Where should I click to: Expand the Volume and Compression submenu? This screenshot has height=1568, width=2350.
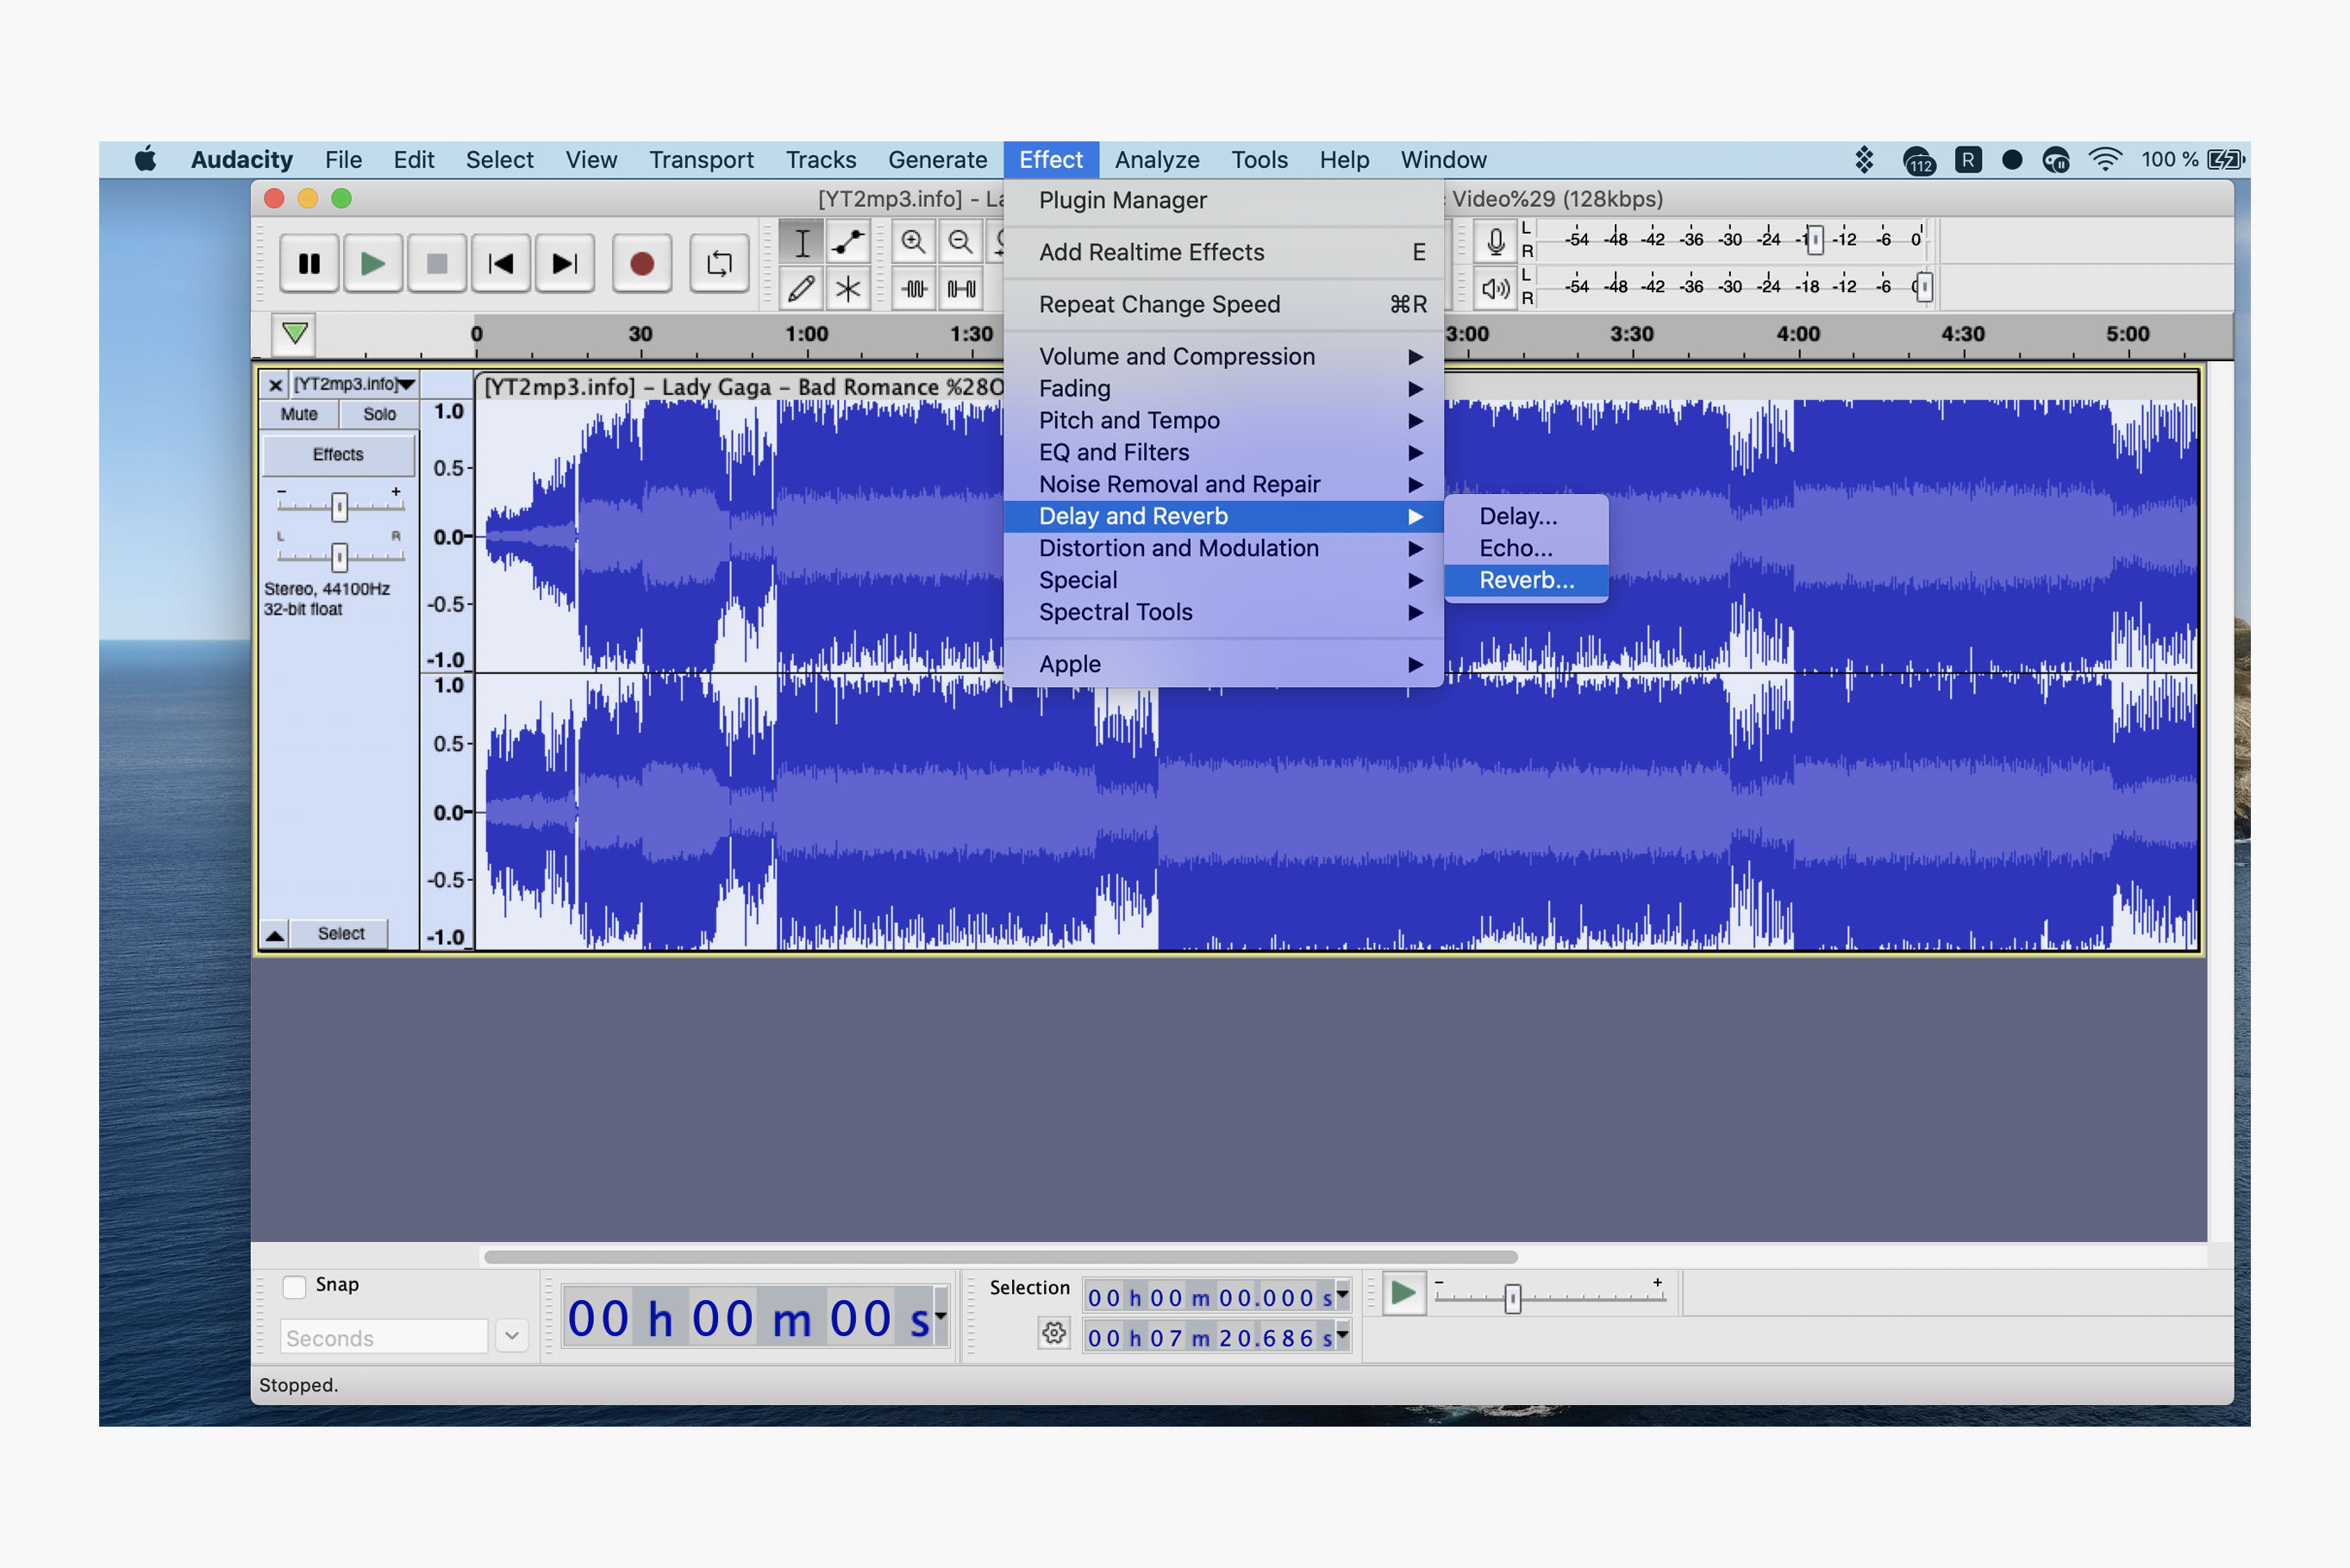[x=1224, y=356]
